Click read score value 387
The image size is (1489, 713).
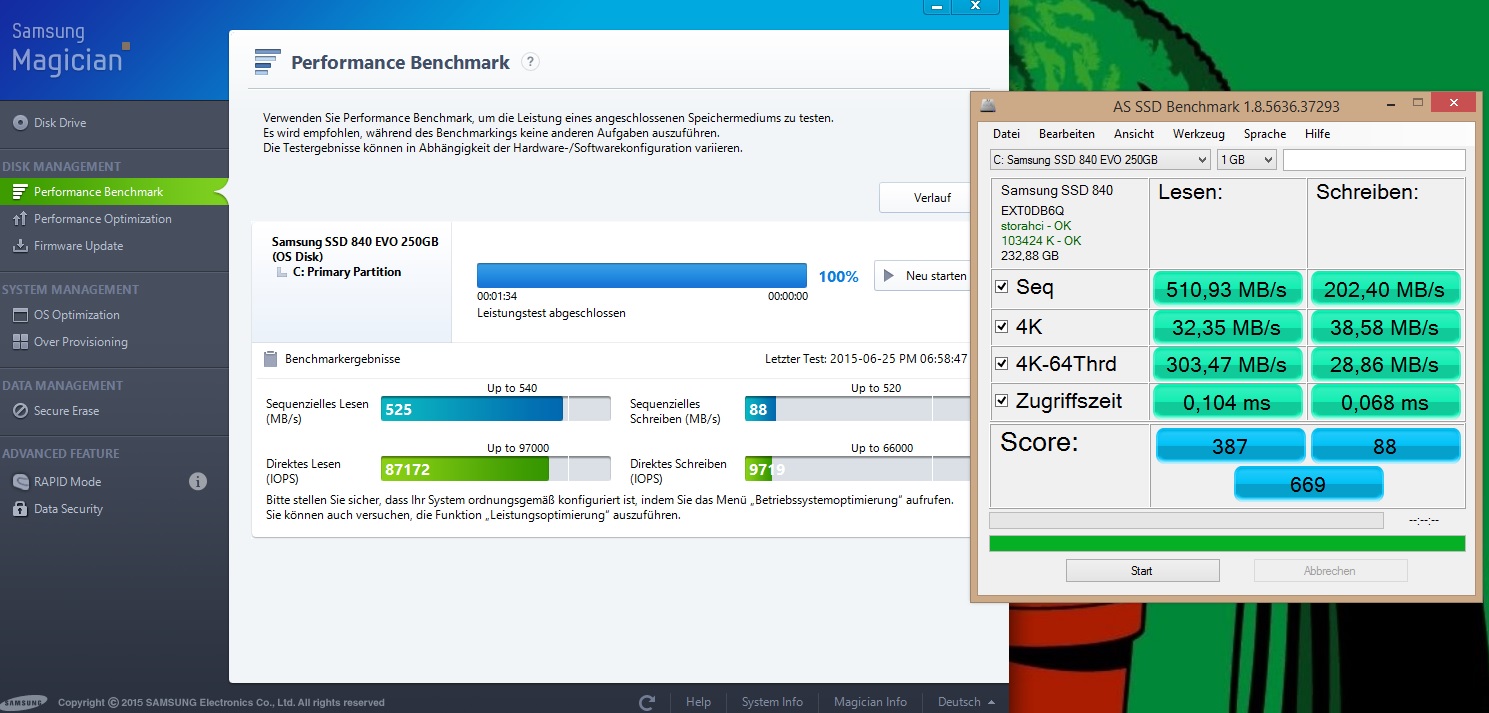point(1230,447)
